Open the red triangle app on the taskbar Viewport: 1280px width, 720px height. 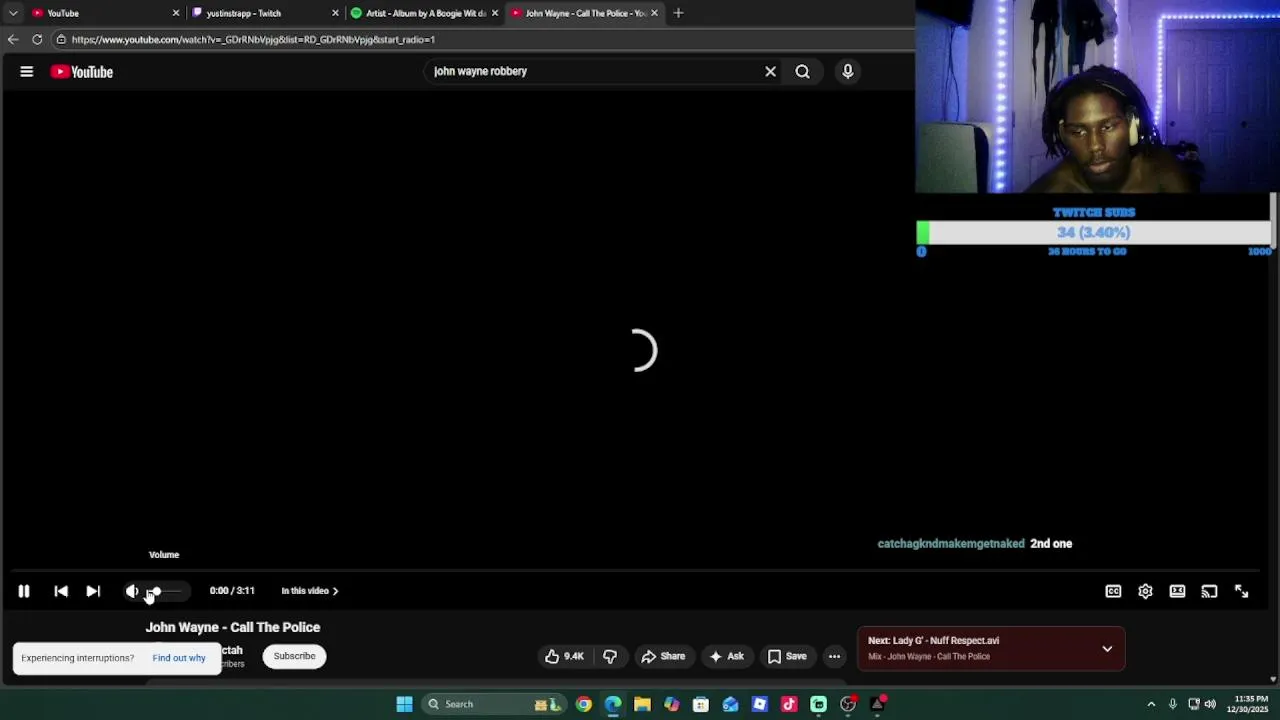click(x=877, y=704)
